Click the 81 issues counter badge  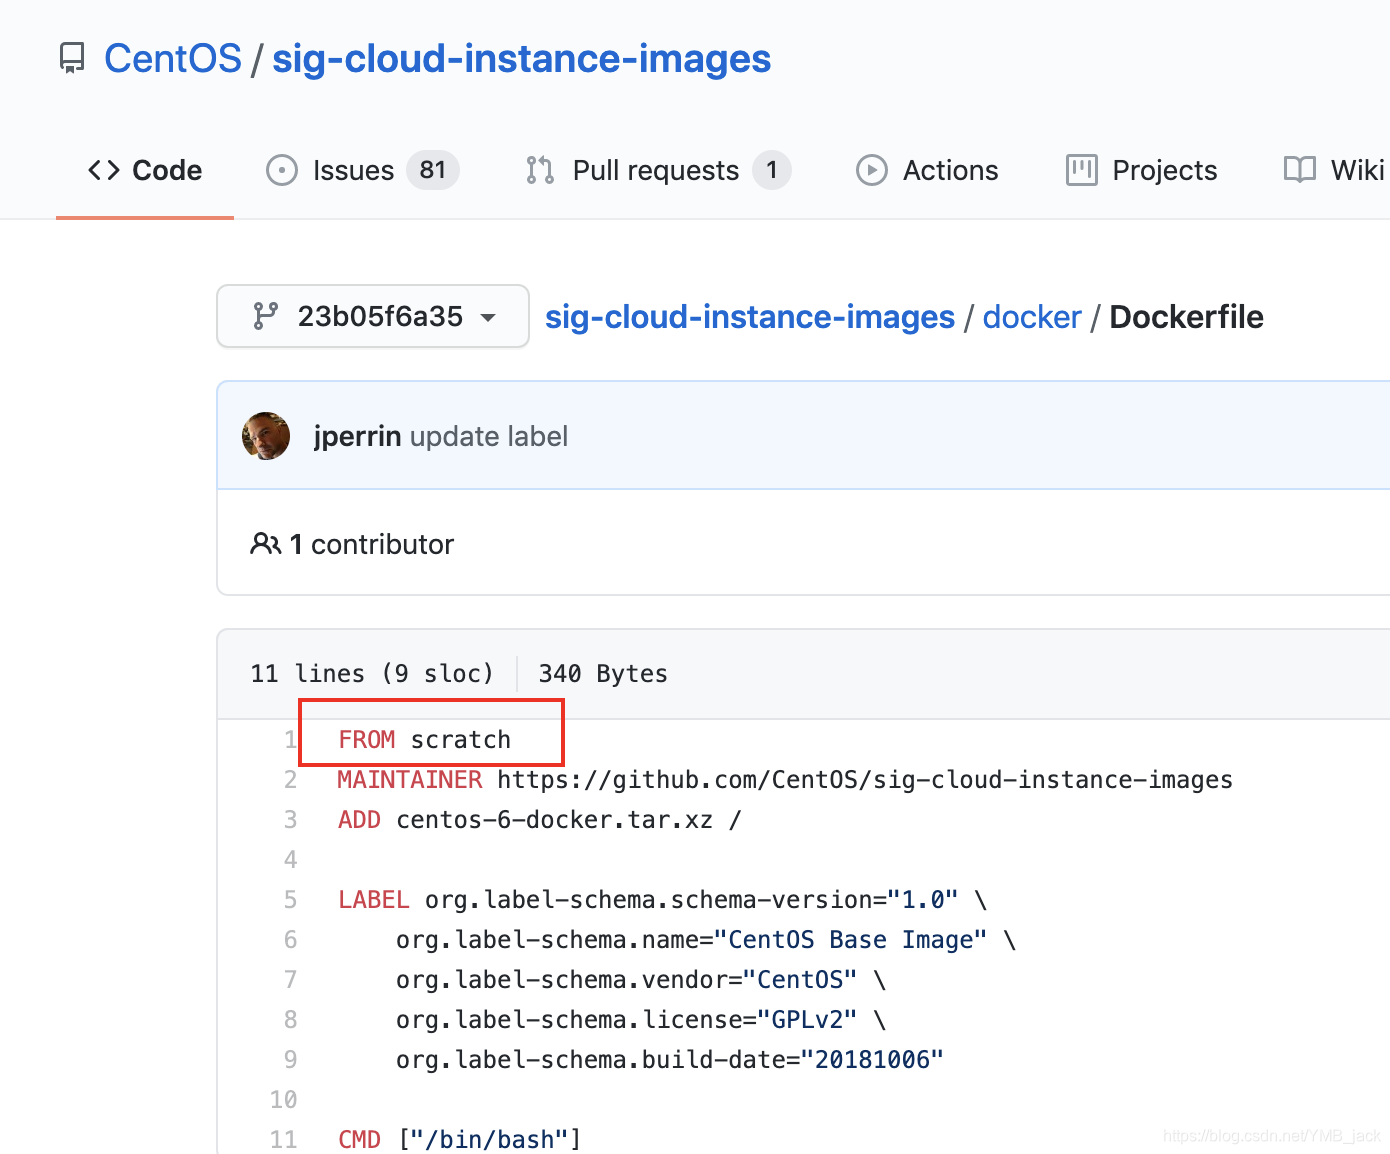pyautogui.click(x=433, y=170)
